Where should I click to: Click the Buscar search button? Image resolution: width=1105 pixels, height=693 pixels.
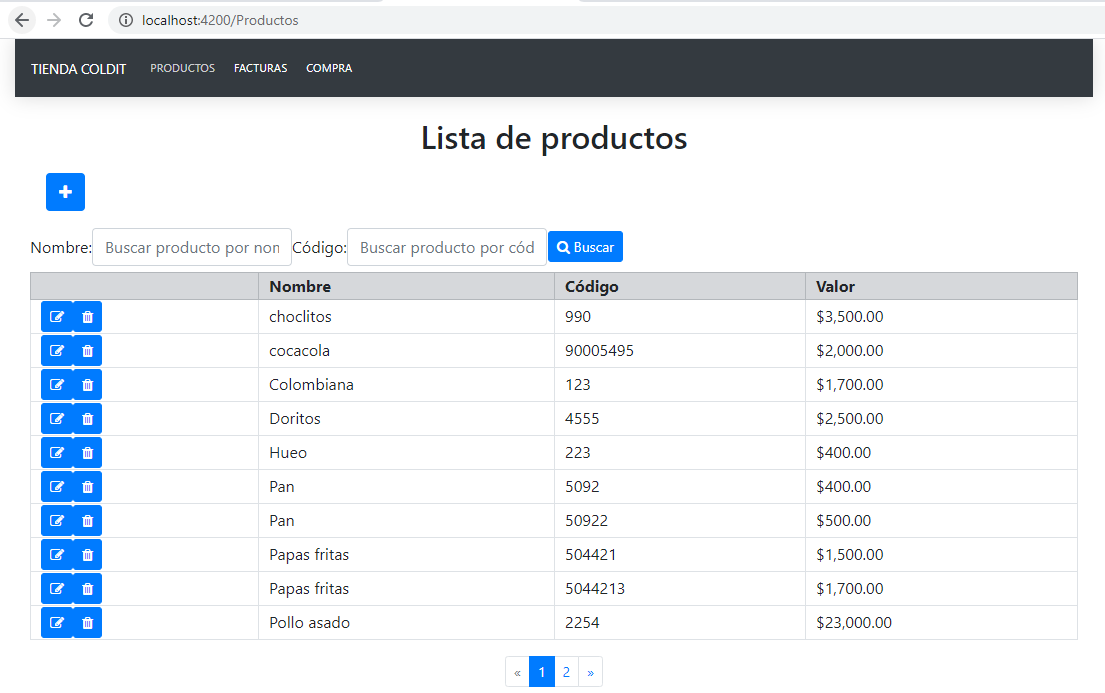click(586, 247)
